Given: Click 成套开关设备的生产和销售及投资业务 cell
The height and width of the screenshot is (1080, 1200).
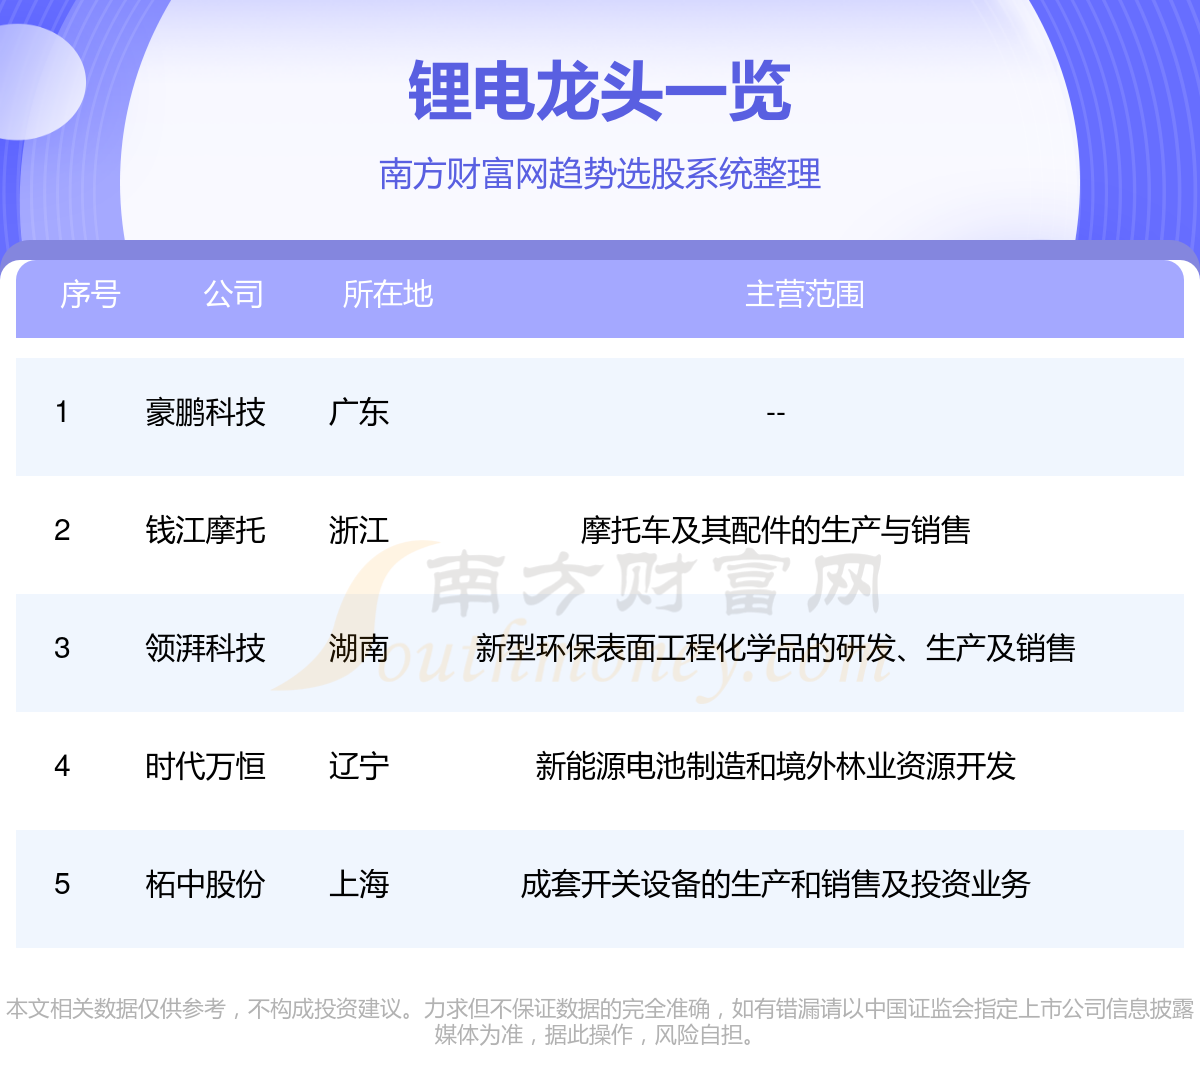Looking at the screenshot, I should (775, 884).
